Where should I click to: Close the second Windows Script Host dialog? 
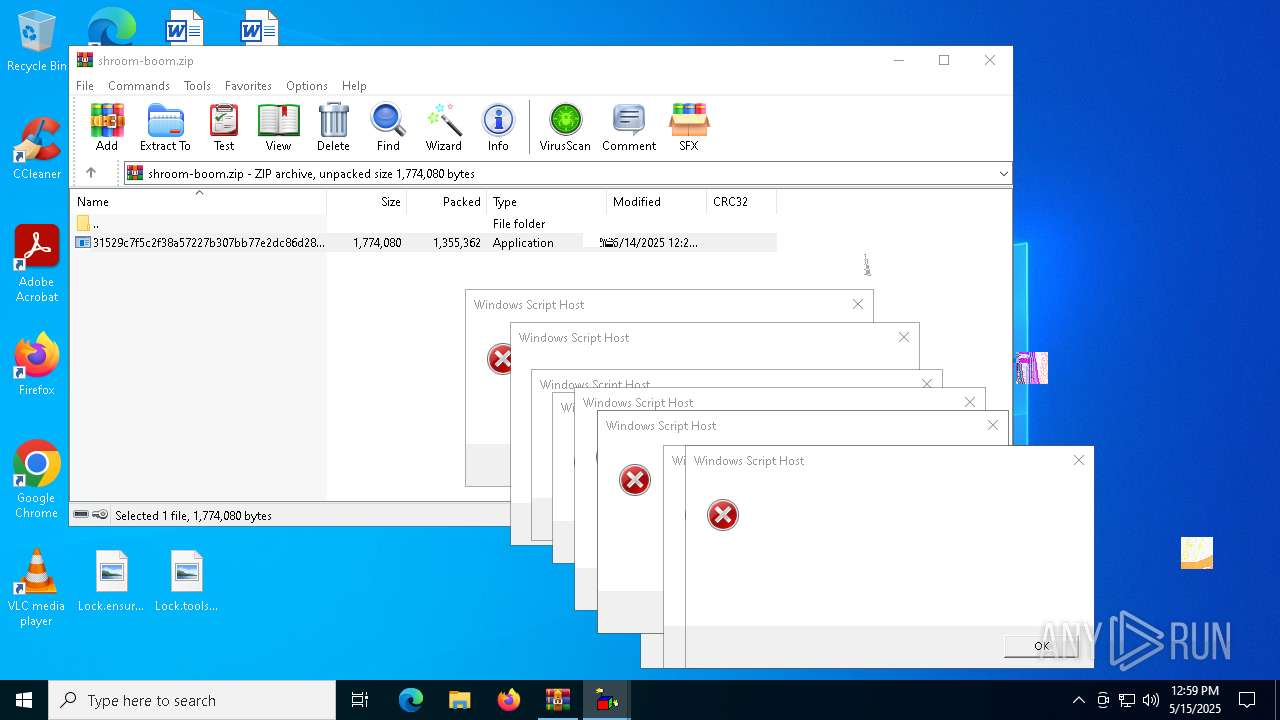(x=903, y=337)
